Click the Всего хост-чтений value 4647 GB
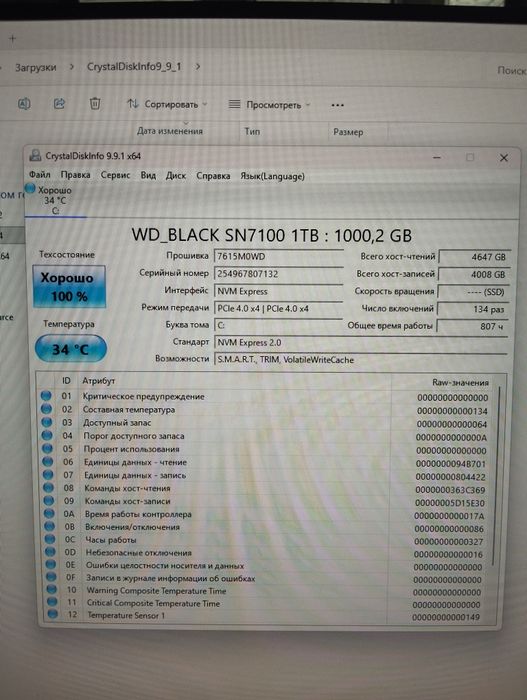 tap(474, 257)
